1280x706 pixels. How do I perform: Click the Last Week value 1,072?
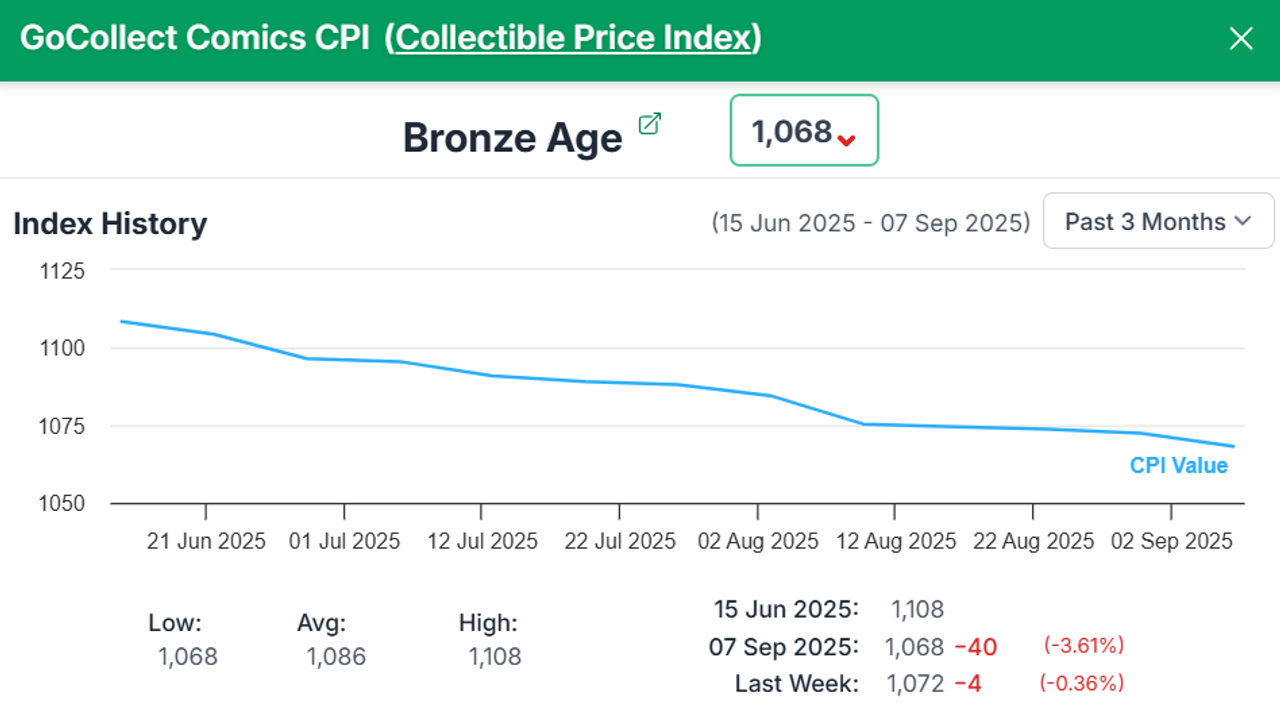(x=915, y=684)
